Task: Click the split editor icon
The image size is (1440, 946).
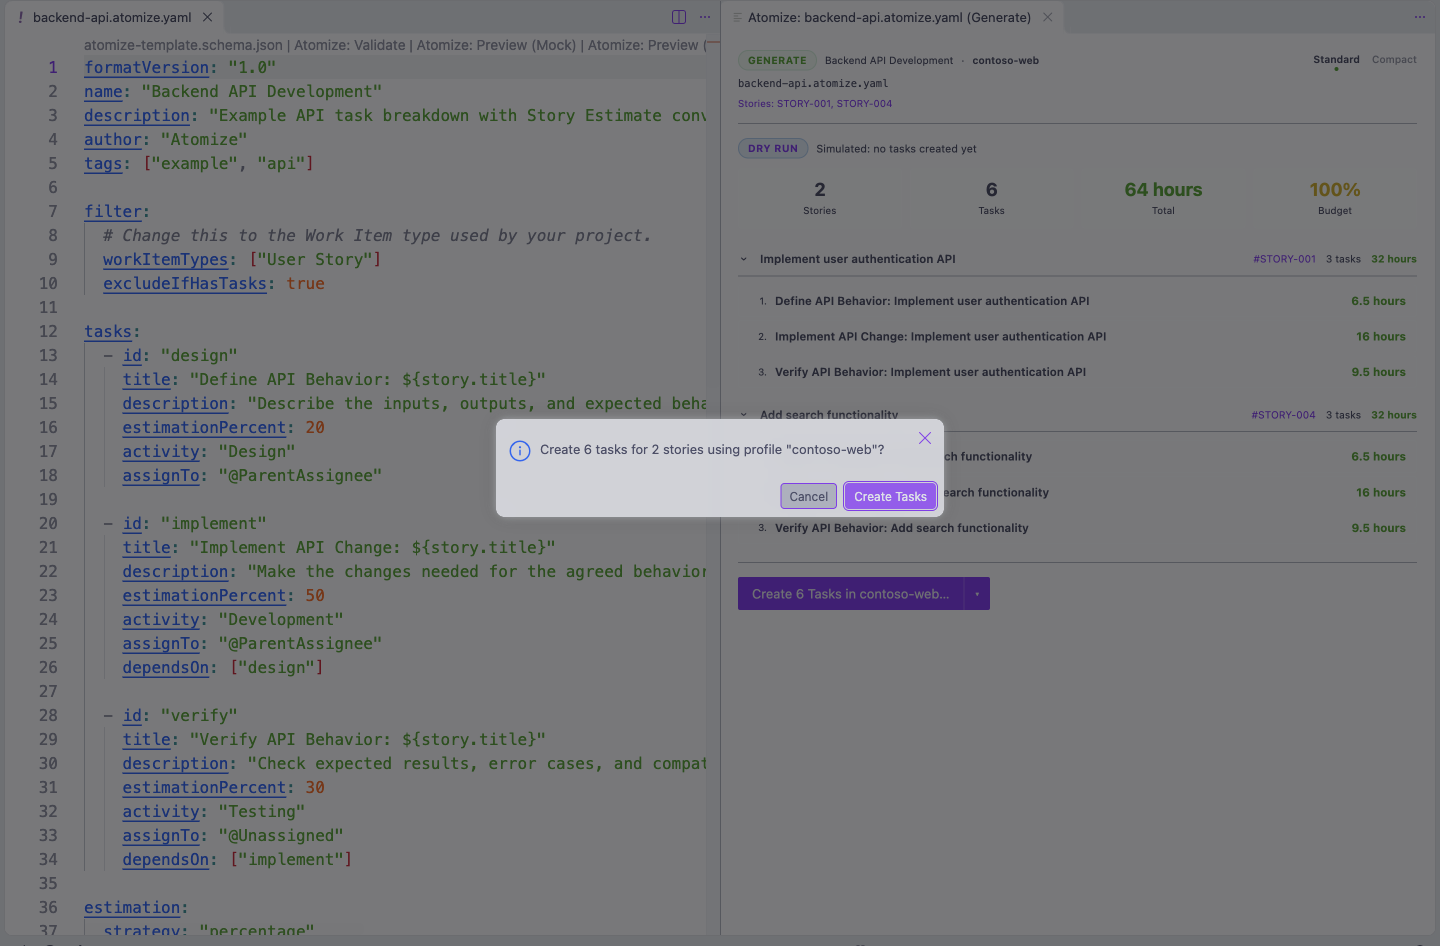Action: coord(679,17)
